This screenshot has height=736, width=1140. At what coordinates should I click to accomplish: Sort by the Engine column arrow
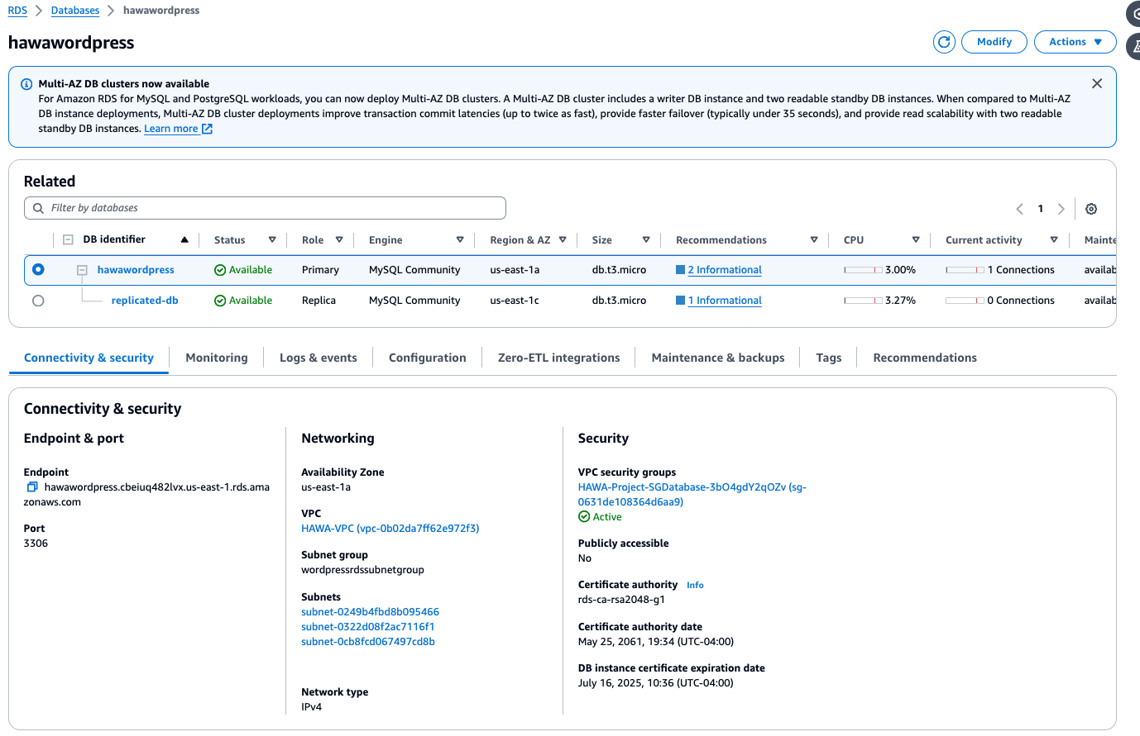(x=459, y=240)
